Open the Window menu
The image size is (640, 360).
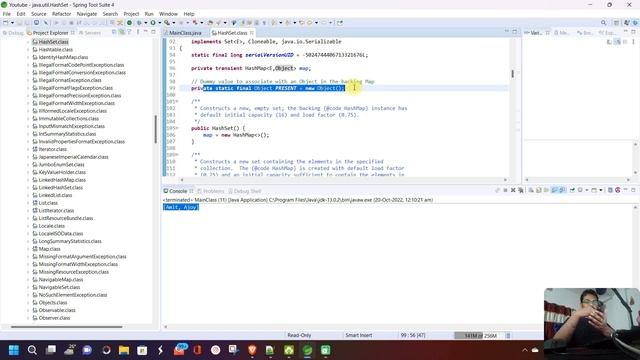[168, 14]
